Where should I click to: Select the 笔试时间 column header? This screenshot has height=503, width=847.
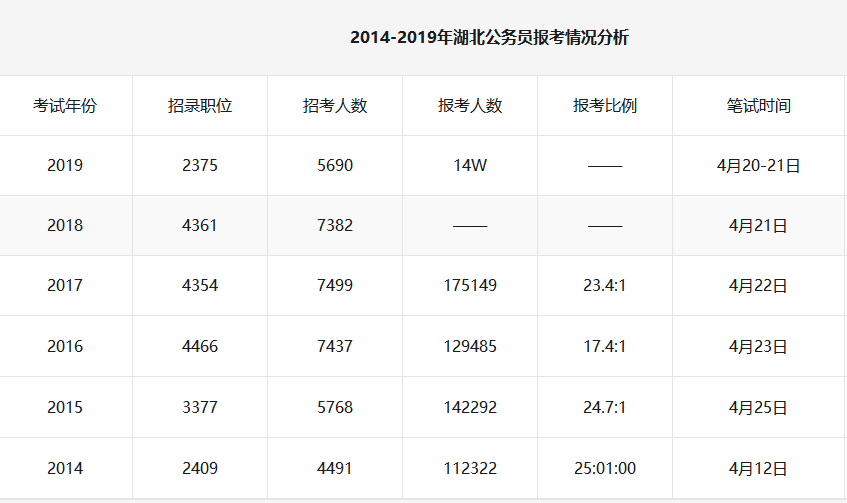pos(758,105)
